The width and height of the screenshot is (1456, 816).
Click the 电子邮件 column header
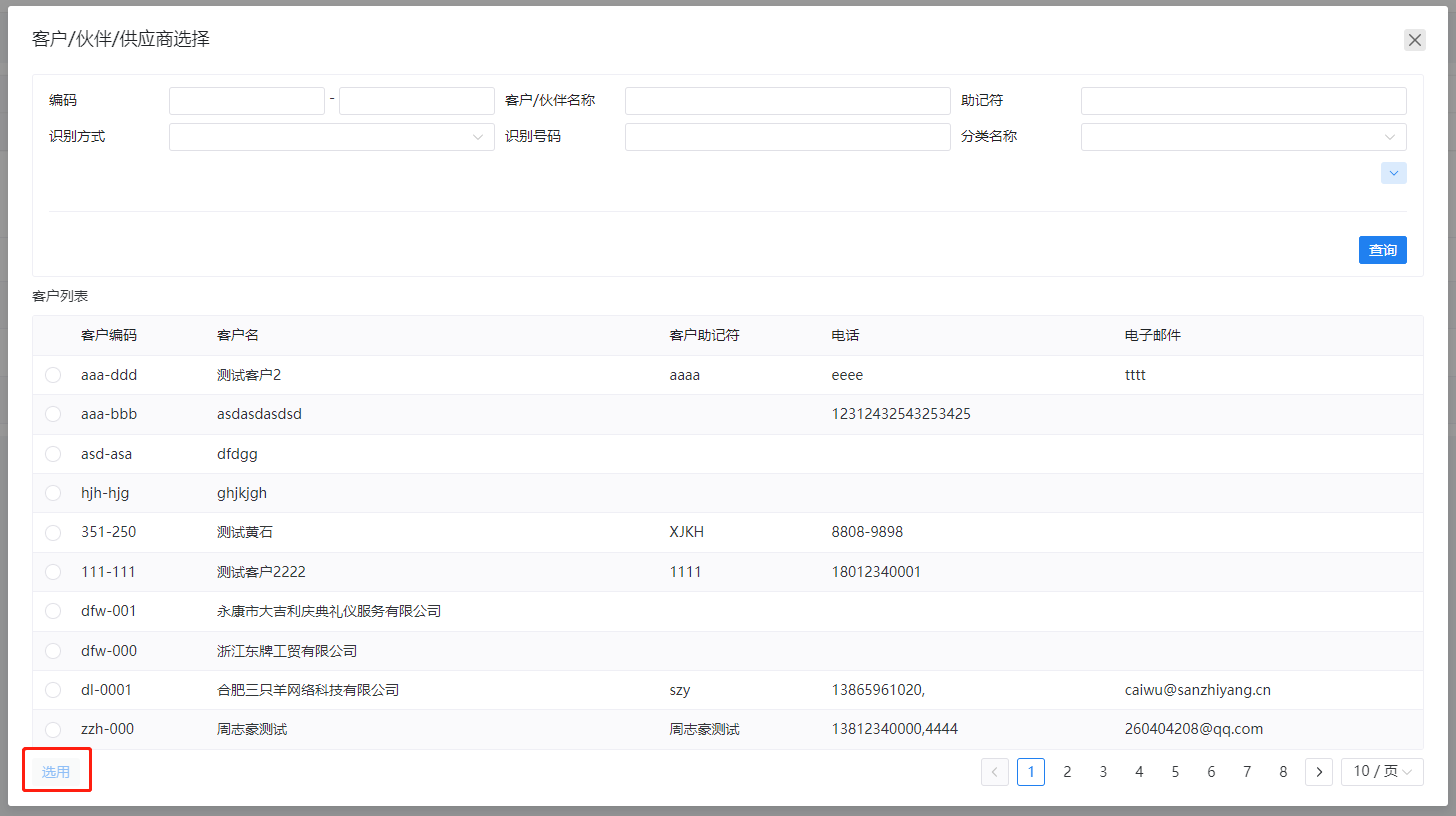click(x=1153, y=335)
